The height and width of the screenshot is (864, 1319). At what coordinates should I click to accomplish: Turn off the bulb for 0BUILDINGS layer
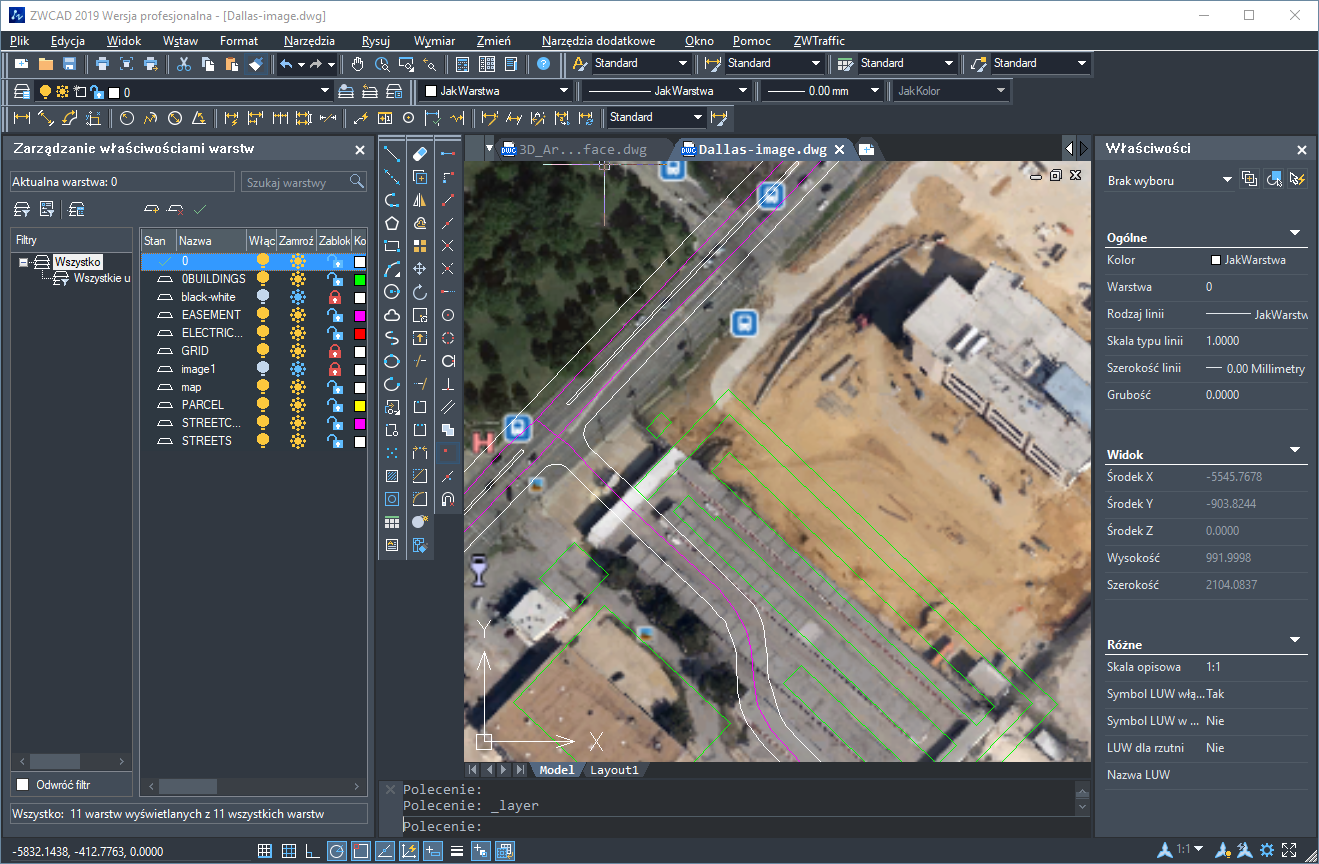tap(265, 278)
